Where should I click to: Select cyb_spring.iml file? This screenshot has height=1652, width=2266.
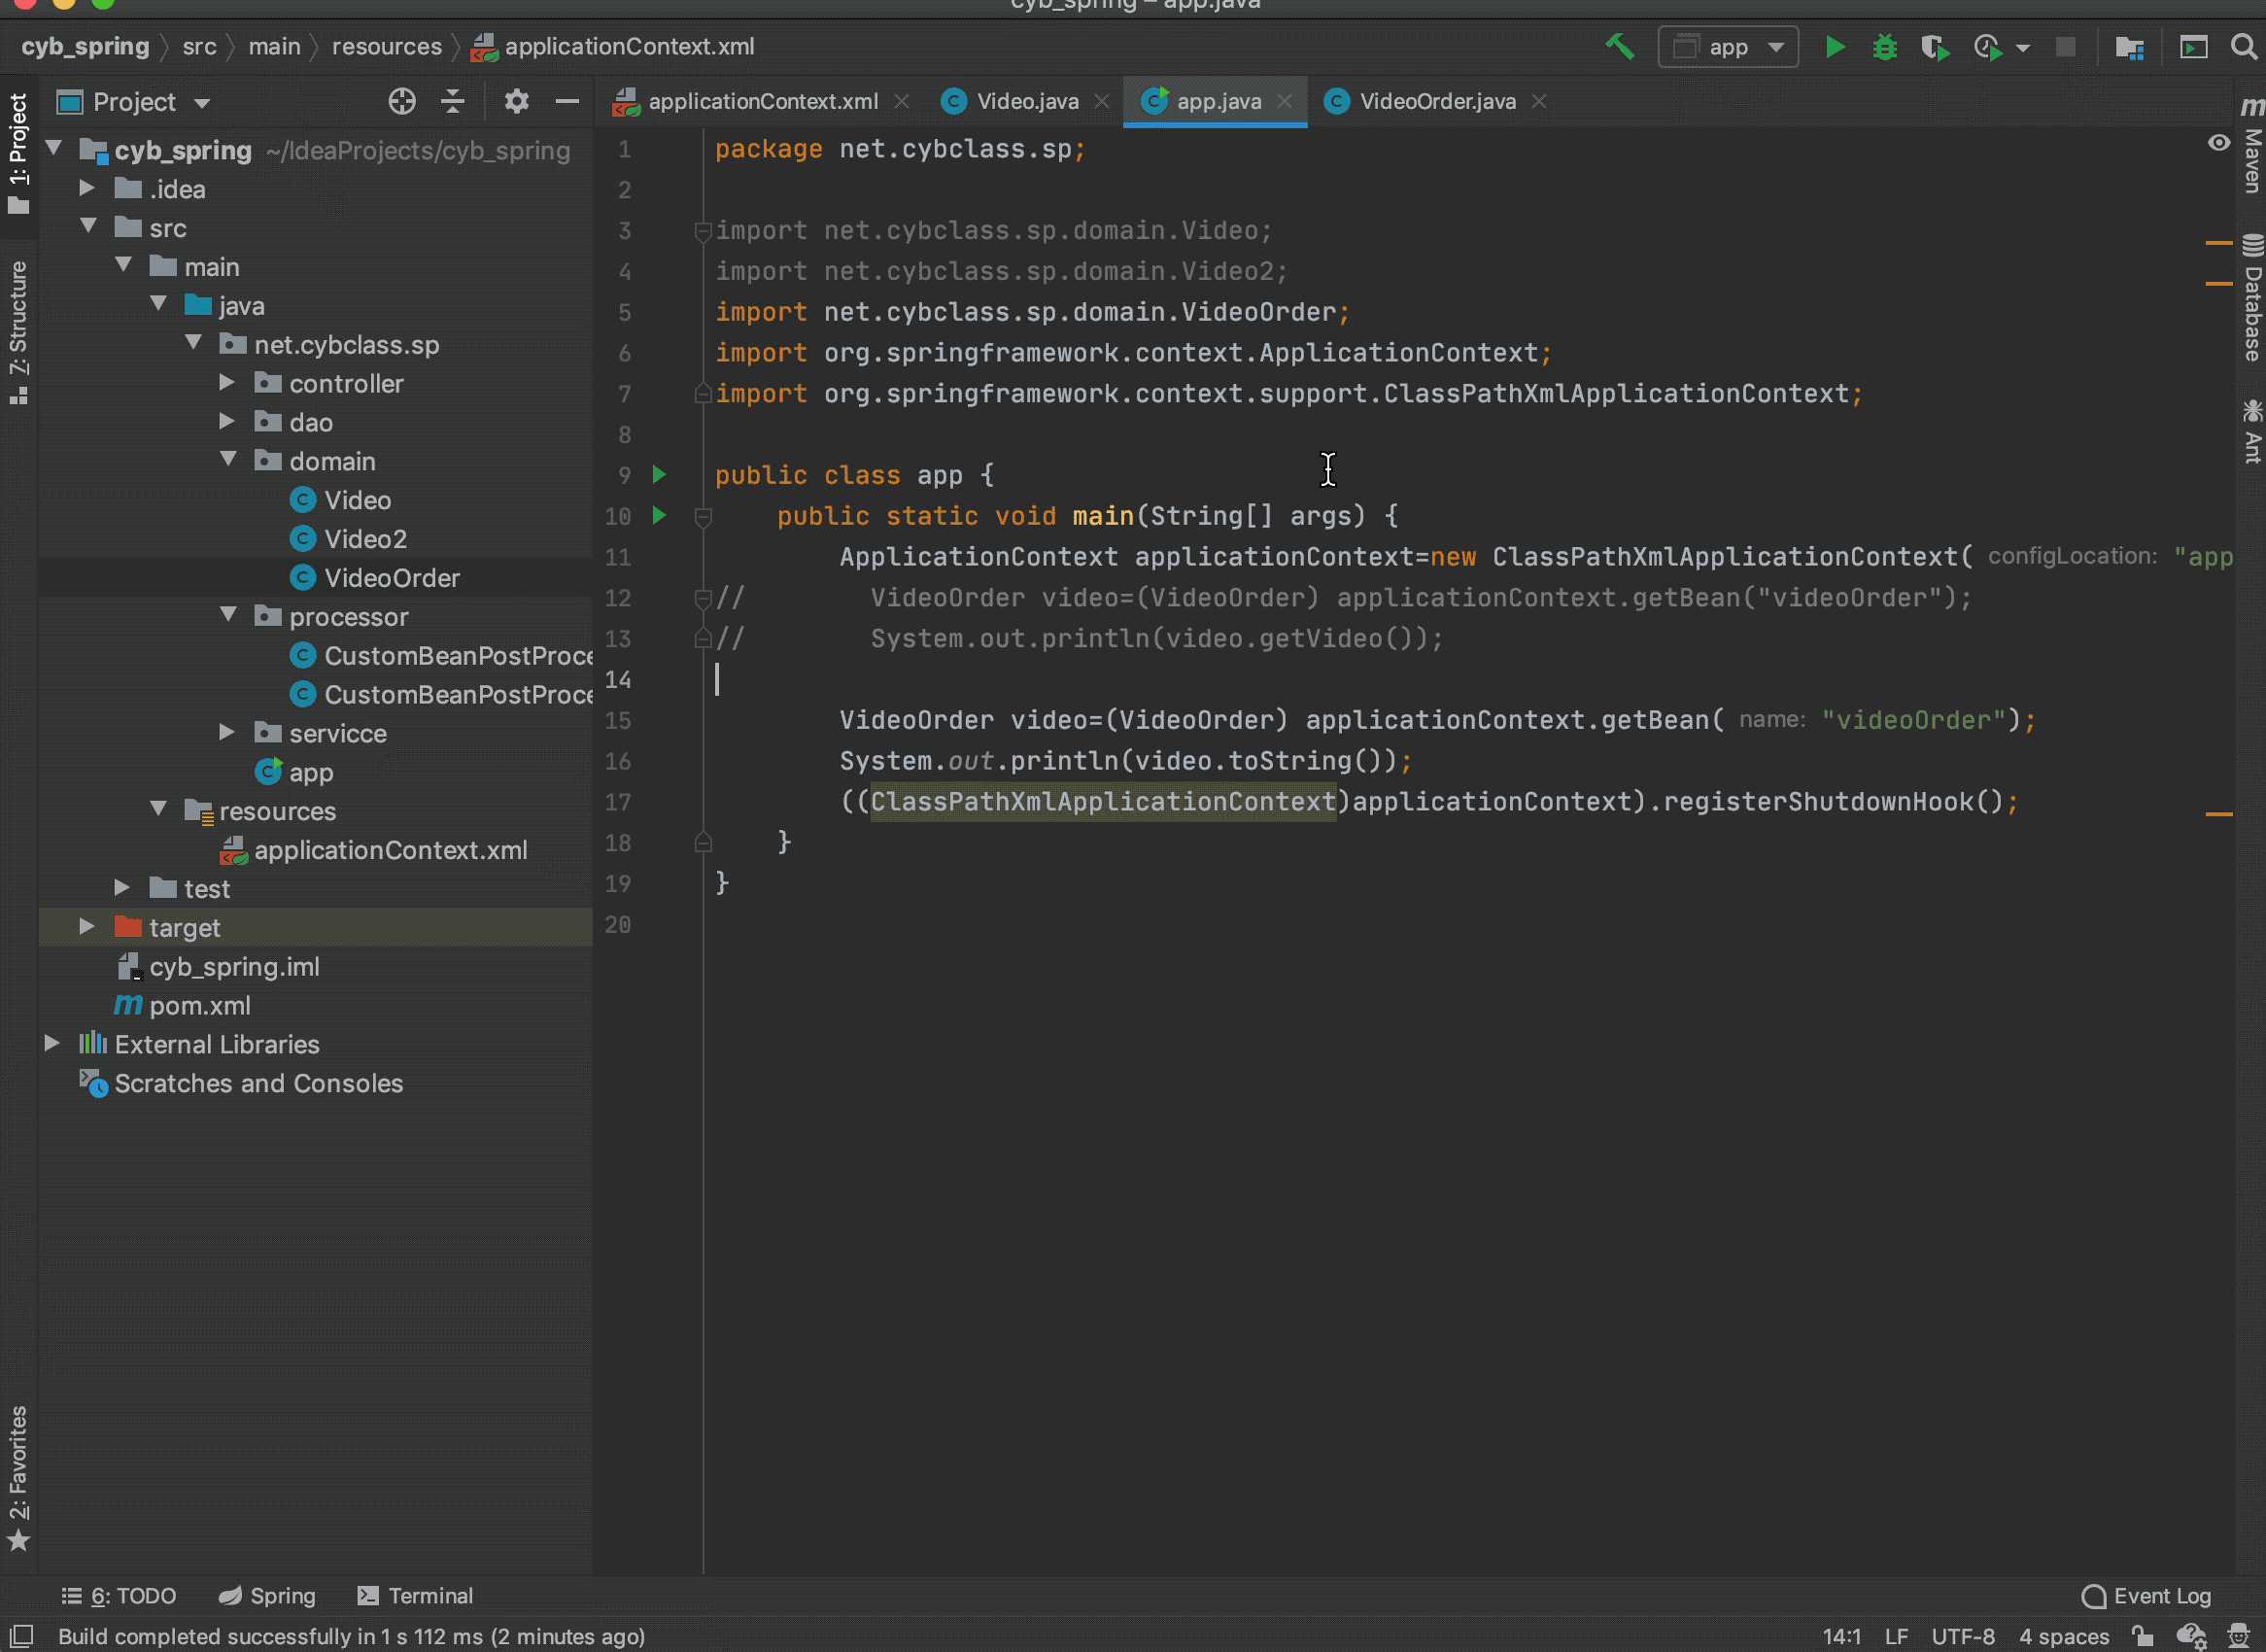click(234, 966)
